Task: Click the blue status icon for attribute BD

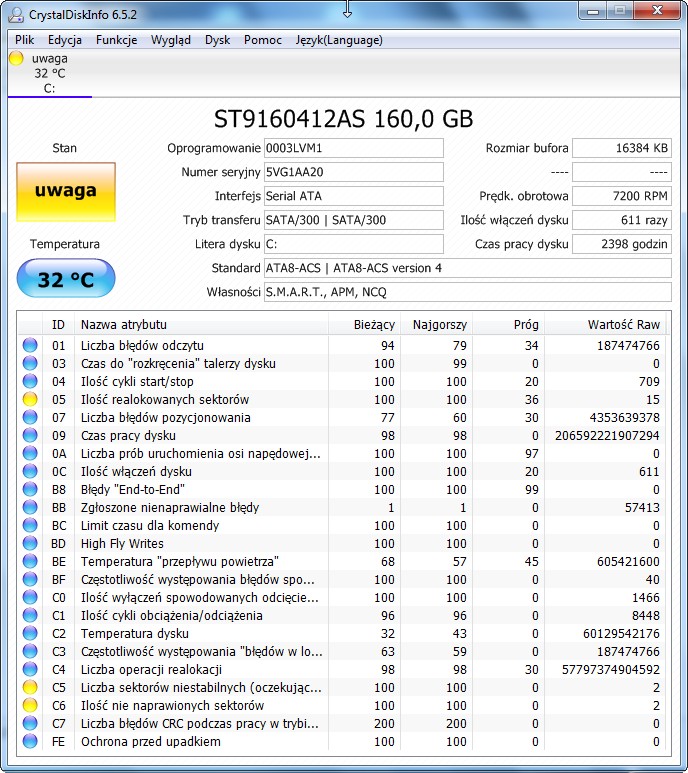Action: pos(30,543)
